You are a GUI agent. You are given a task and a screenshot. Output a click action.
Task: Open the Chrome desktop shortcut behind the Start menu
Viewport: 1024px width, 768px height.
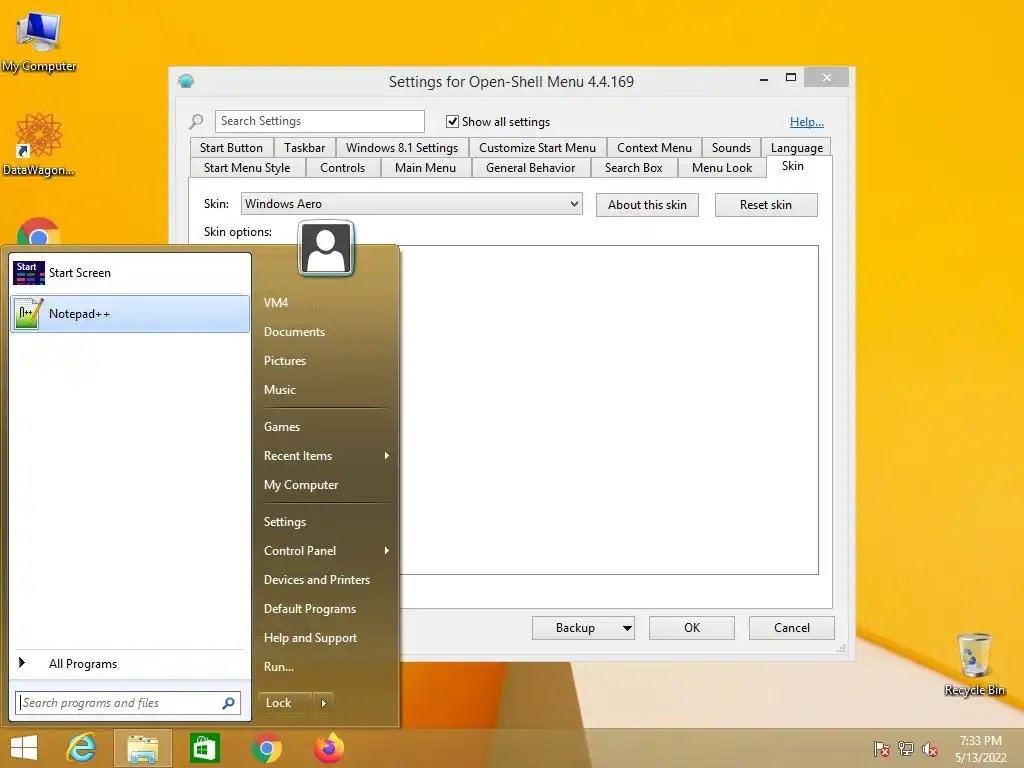point(39,232)
